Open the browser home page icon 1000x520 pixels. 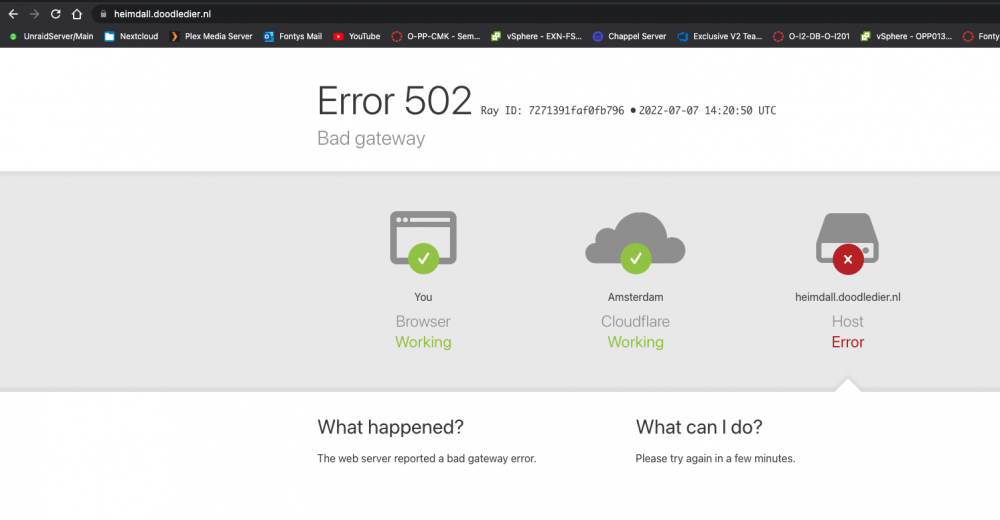[x=77, y=14]
